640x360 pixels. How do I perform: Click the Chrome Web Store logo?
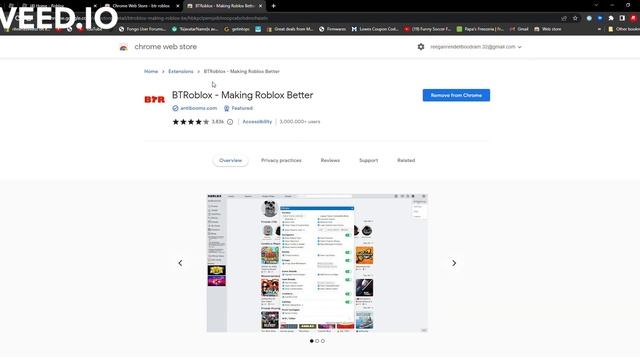coord(123,47)
